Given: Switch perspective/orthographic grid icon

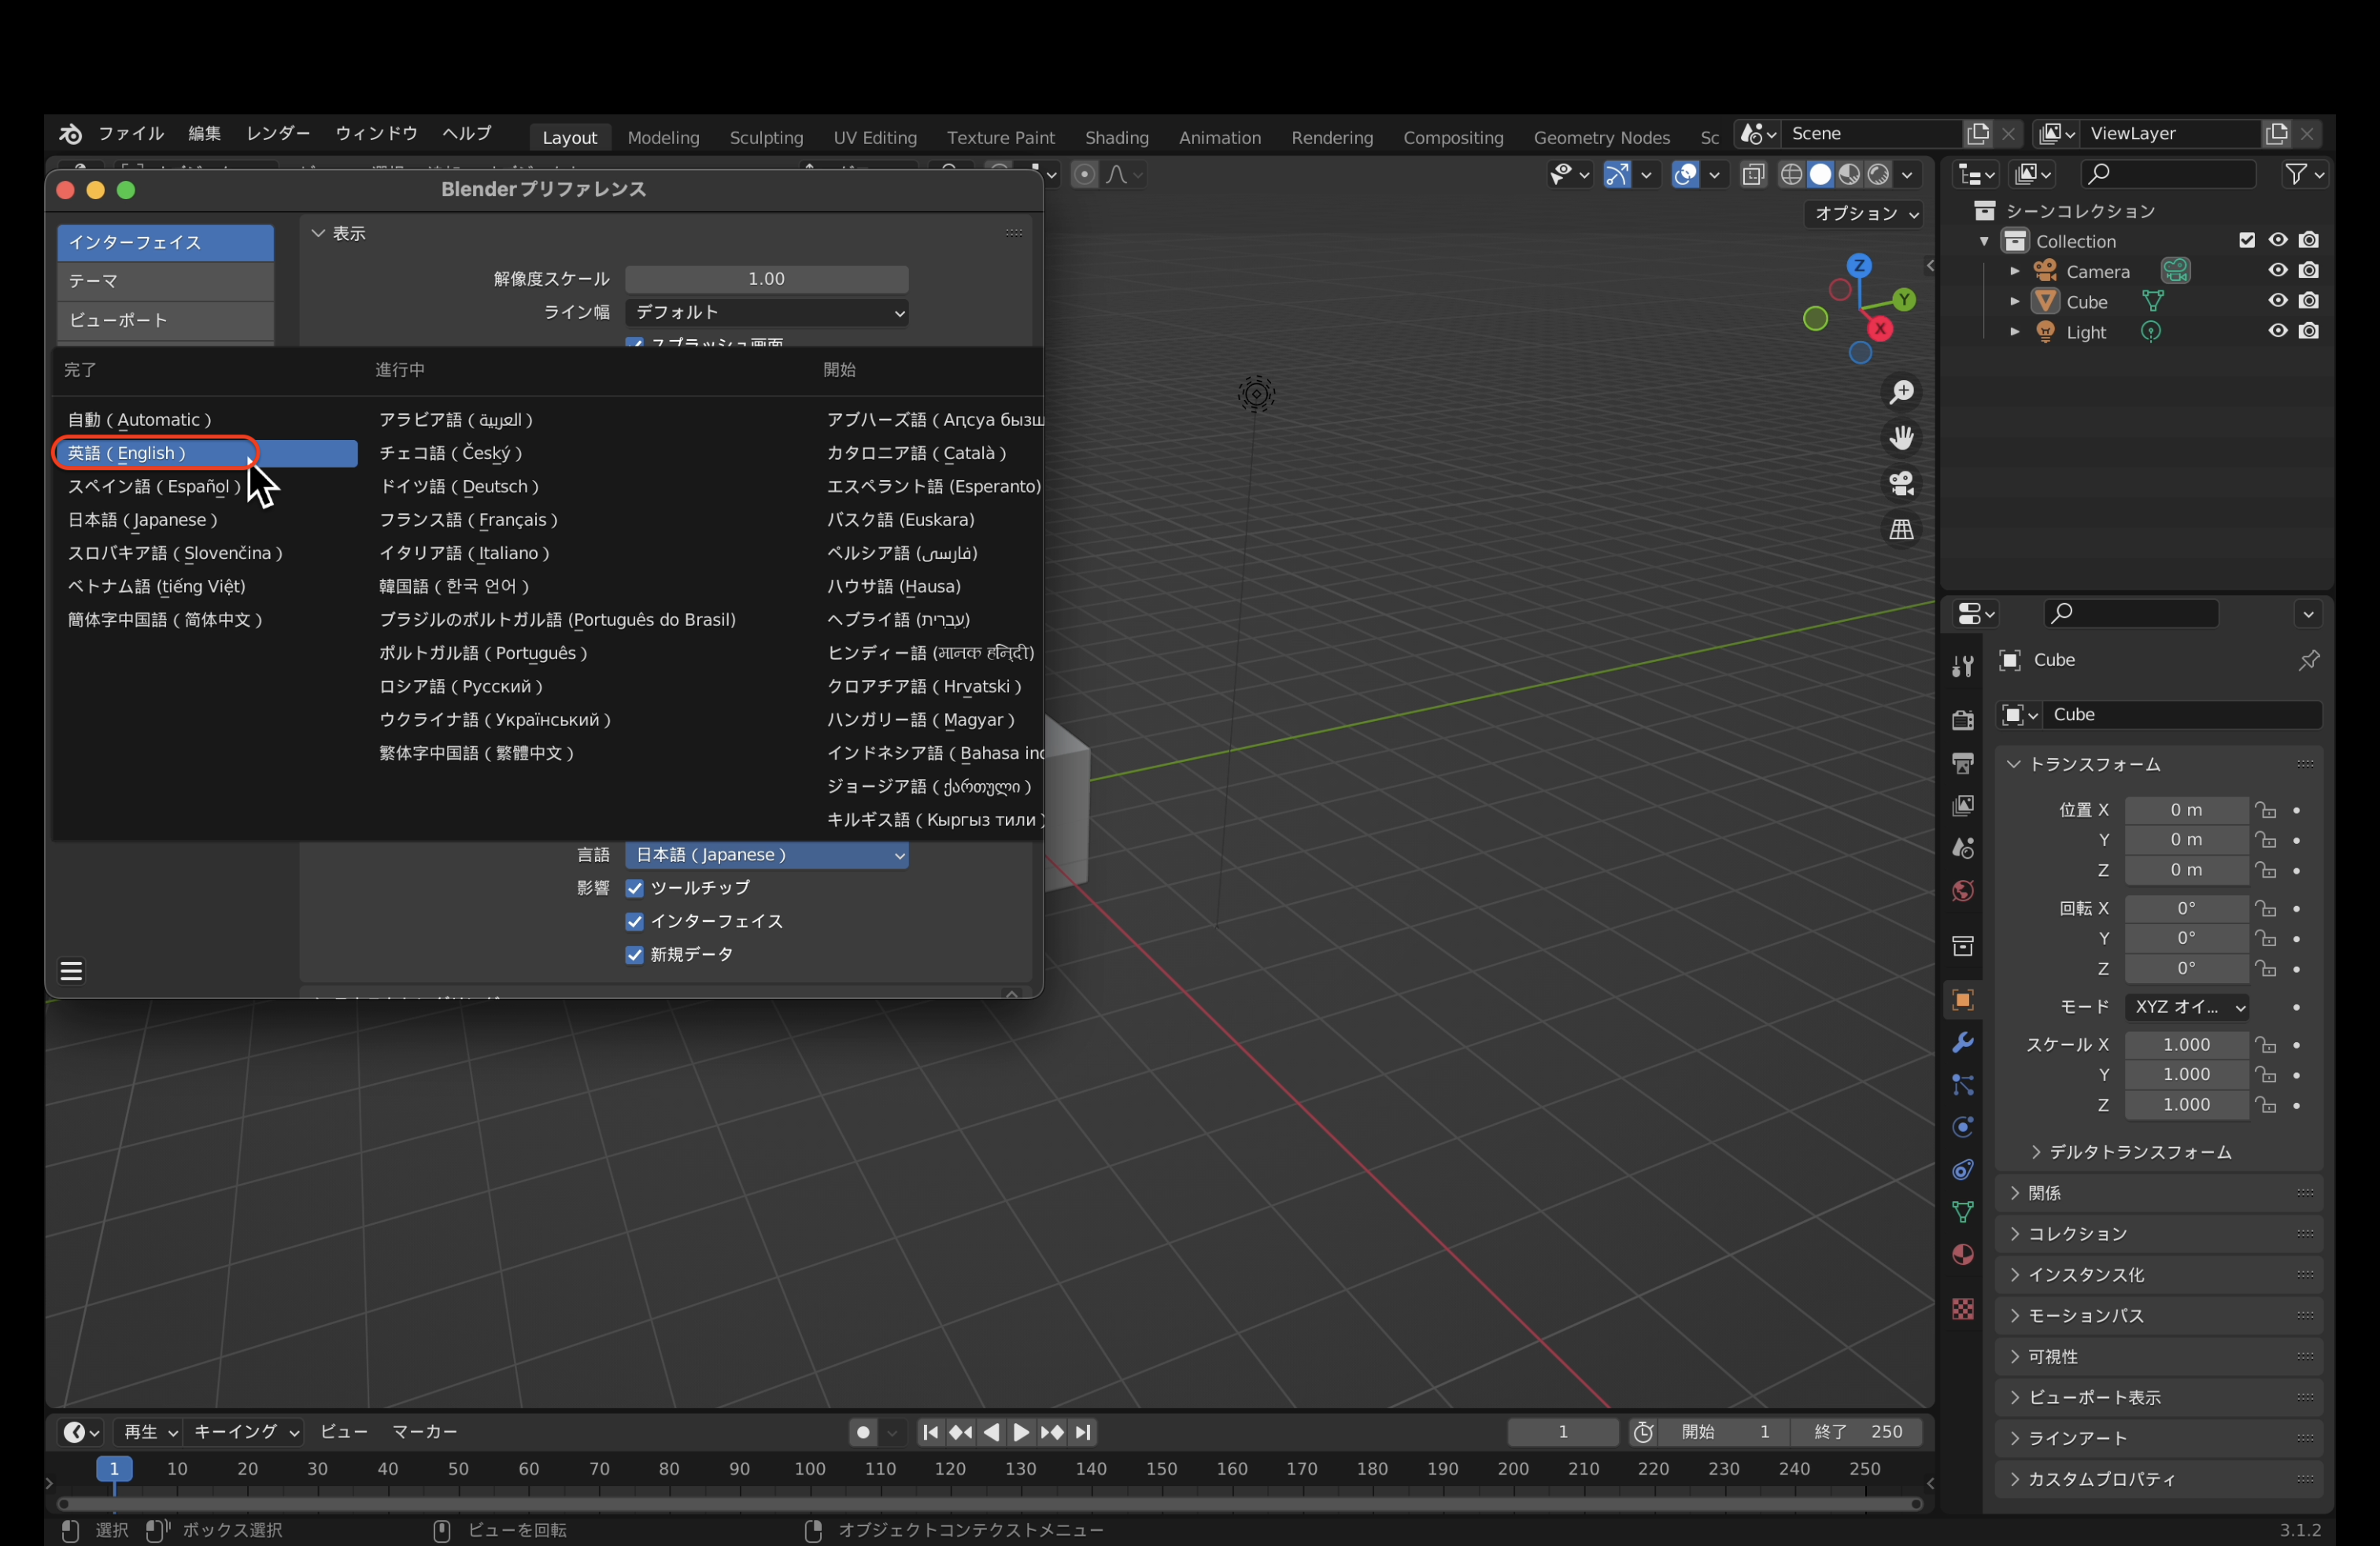Looking at the screenshot, I should pyautogui.click(x=1901, y=530).
